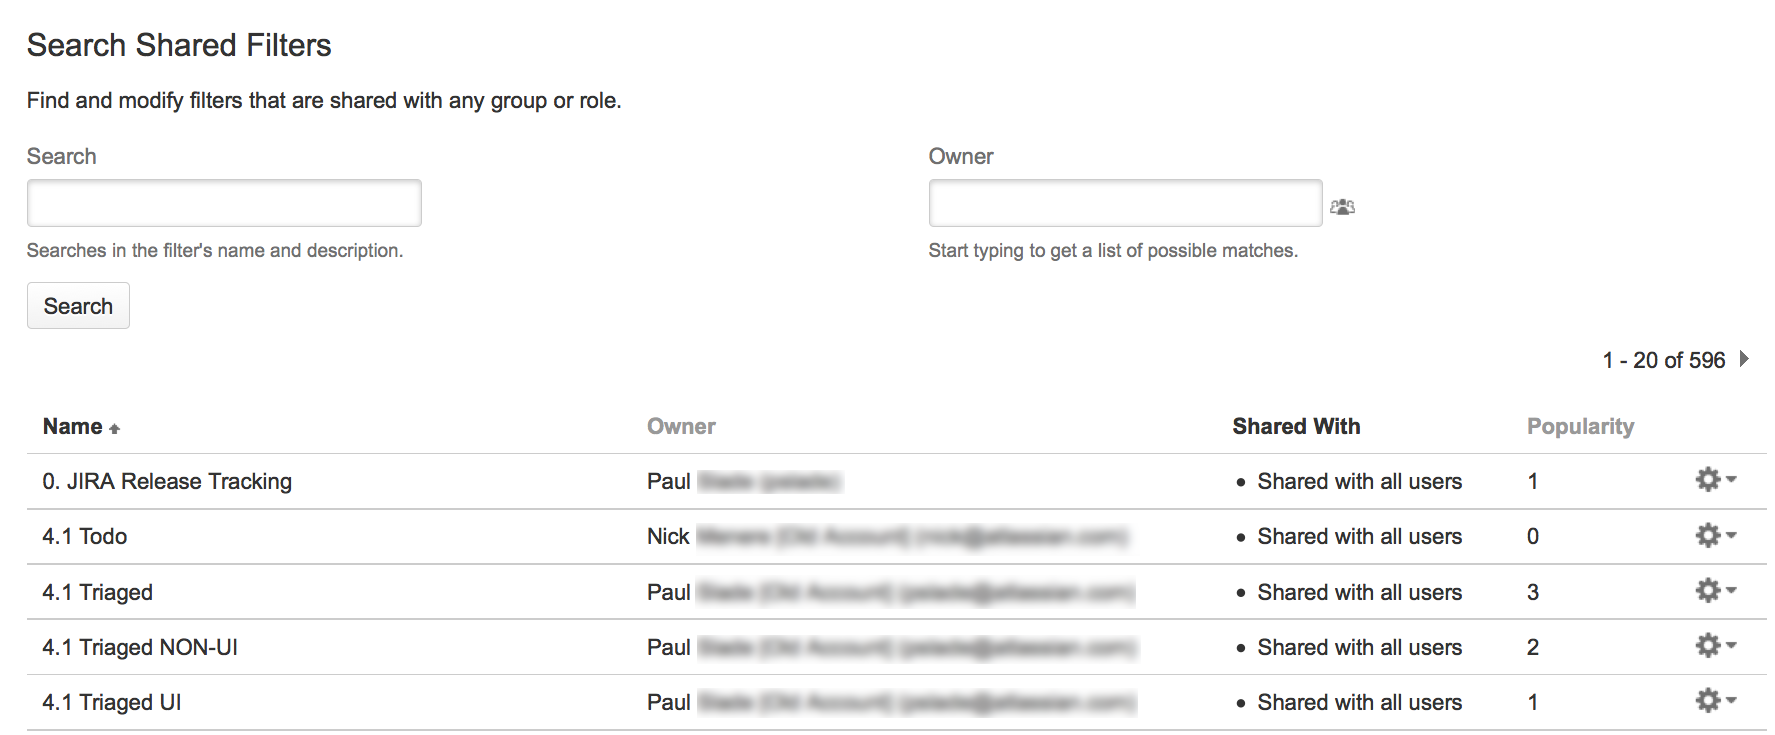Open the 4.1 Triaged NON-UI filter
Screen dimensions: 1775x735
pyautogui.click(x=140, y=647)
